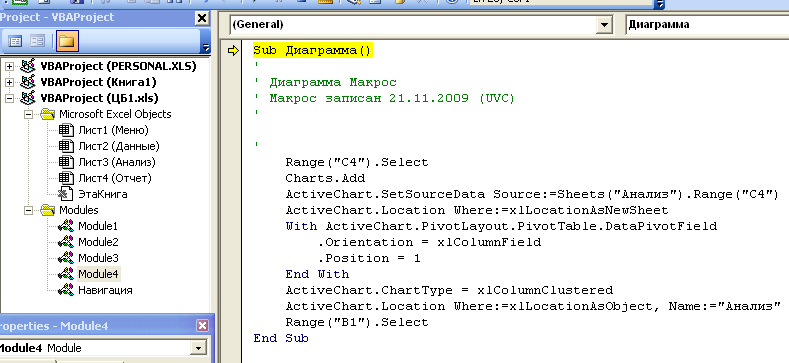Click the .Position = 1 line
Screen dimensions: 789x363
(369, 259)
